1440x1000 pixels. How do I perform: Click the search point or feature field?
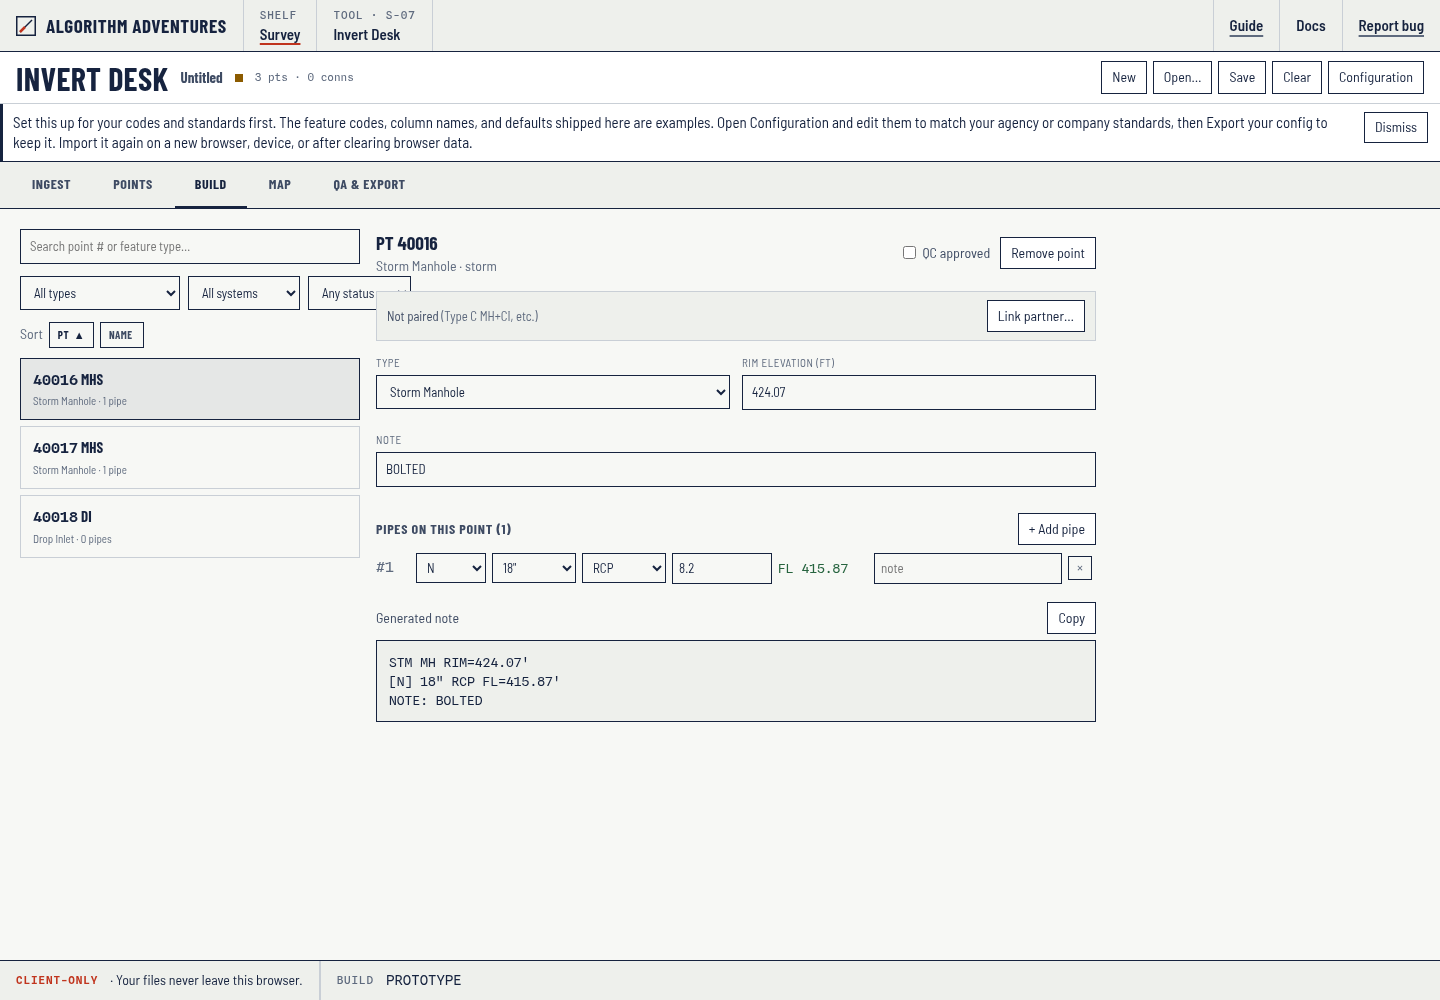click(x=190, y=246)
